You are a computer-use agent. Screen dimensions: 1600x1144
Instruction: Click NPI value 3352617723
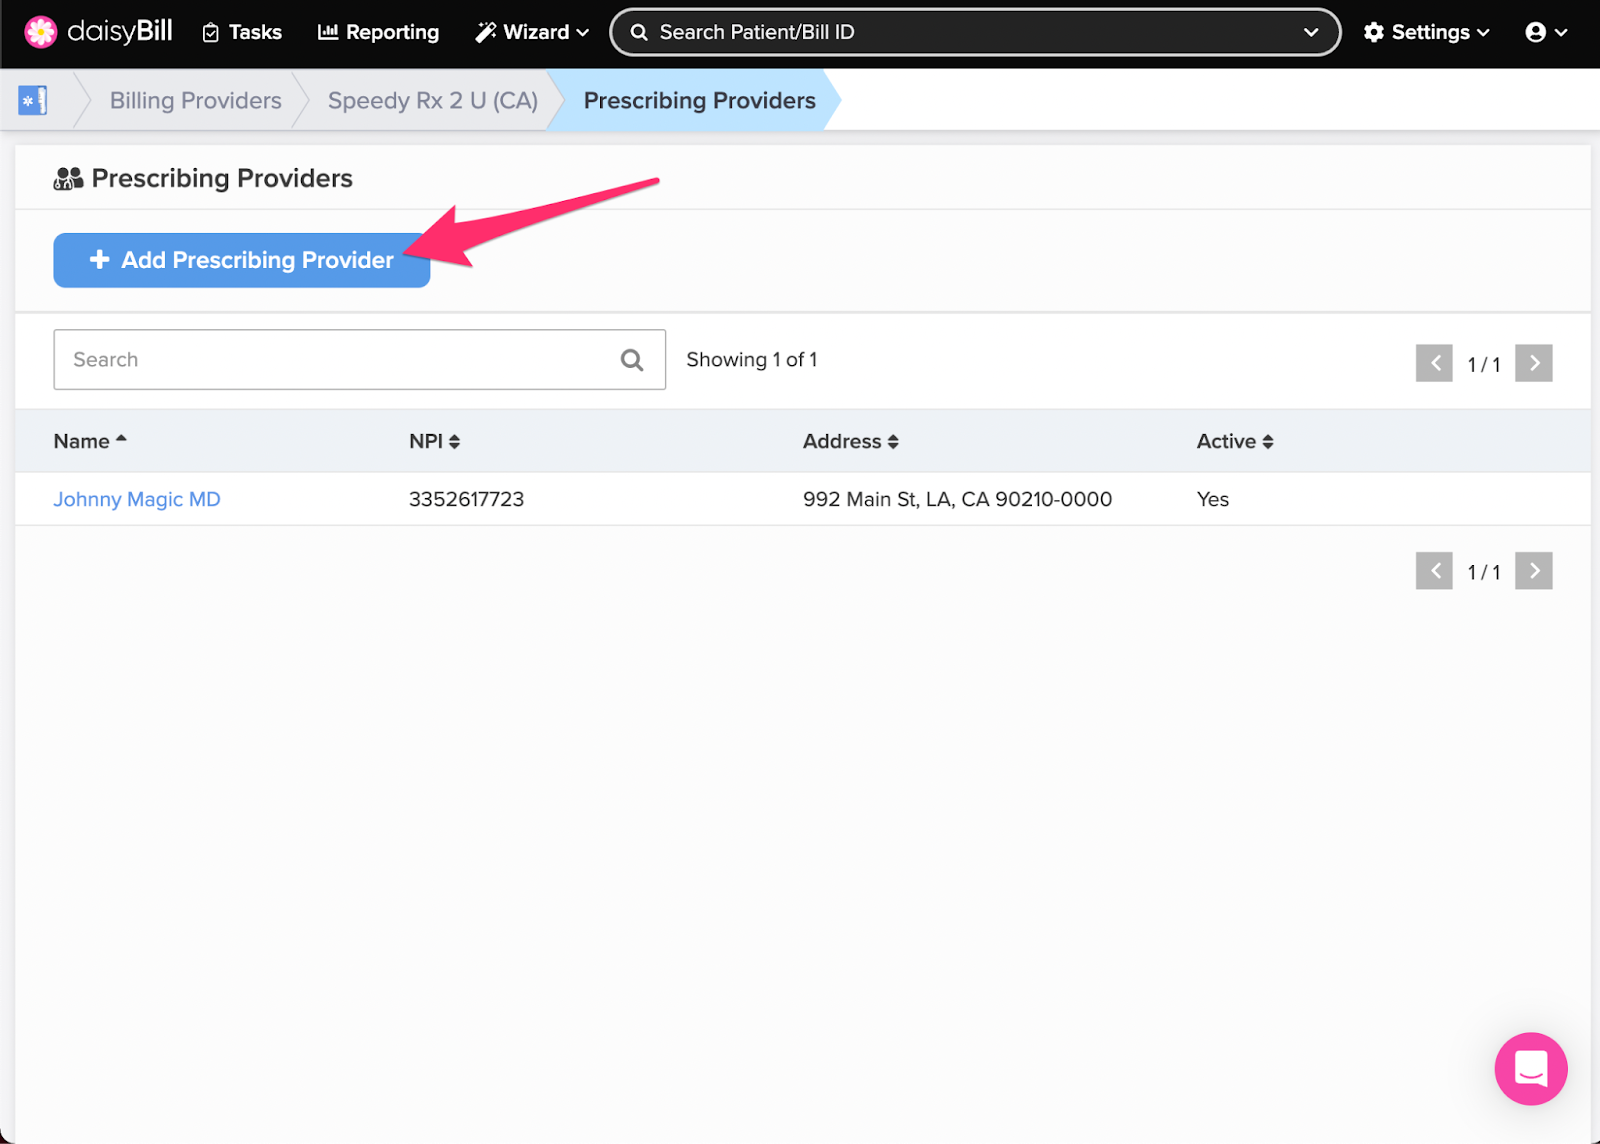[x=466, y=499]
